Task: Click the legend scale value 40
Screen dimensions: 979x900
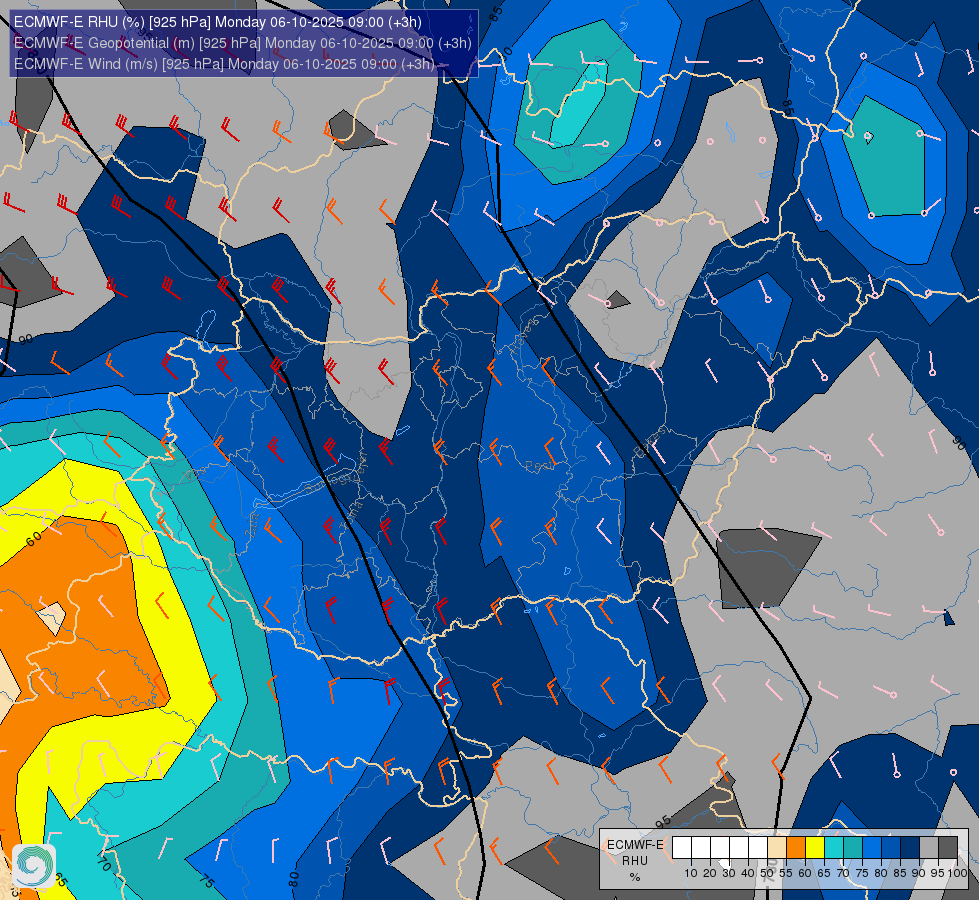Action: click(x=748, y=873)
